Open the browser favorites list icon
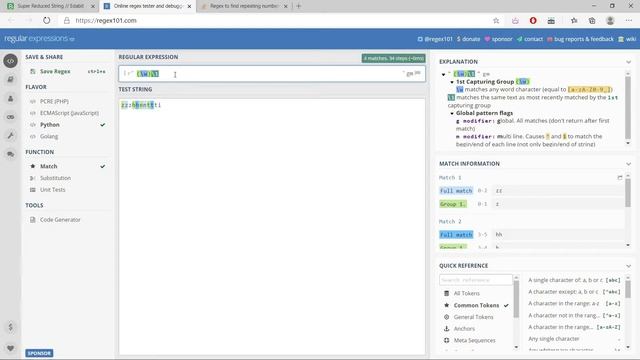 [574, 20]
